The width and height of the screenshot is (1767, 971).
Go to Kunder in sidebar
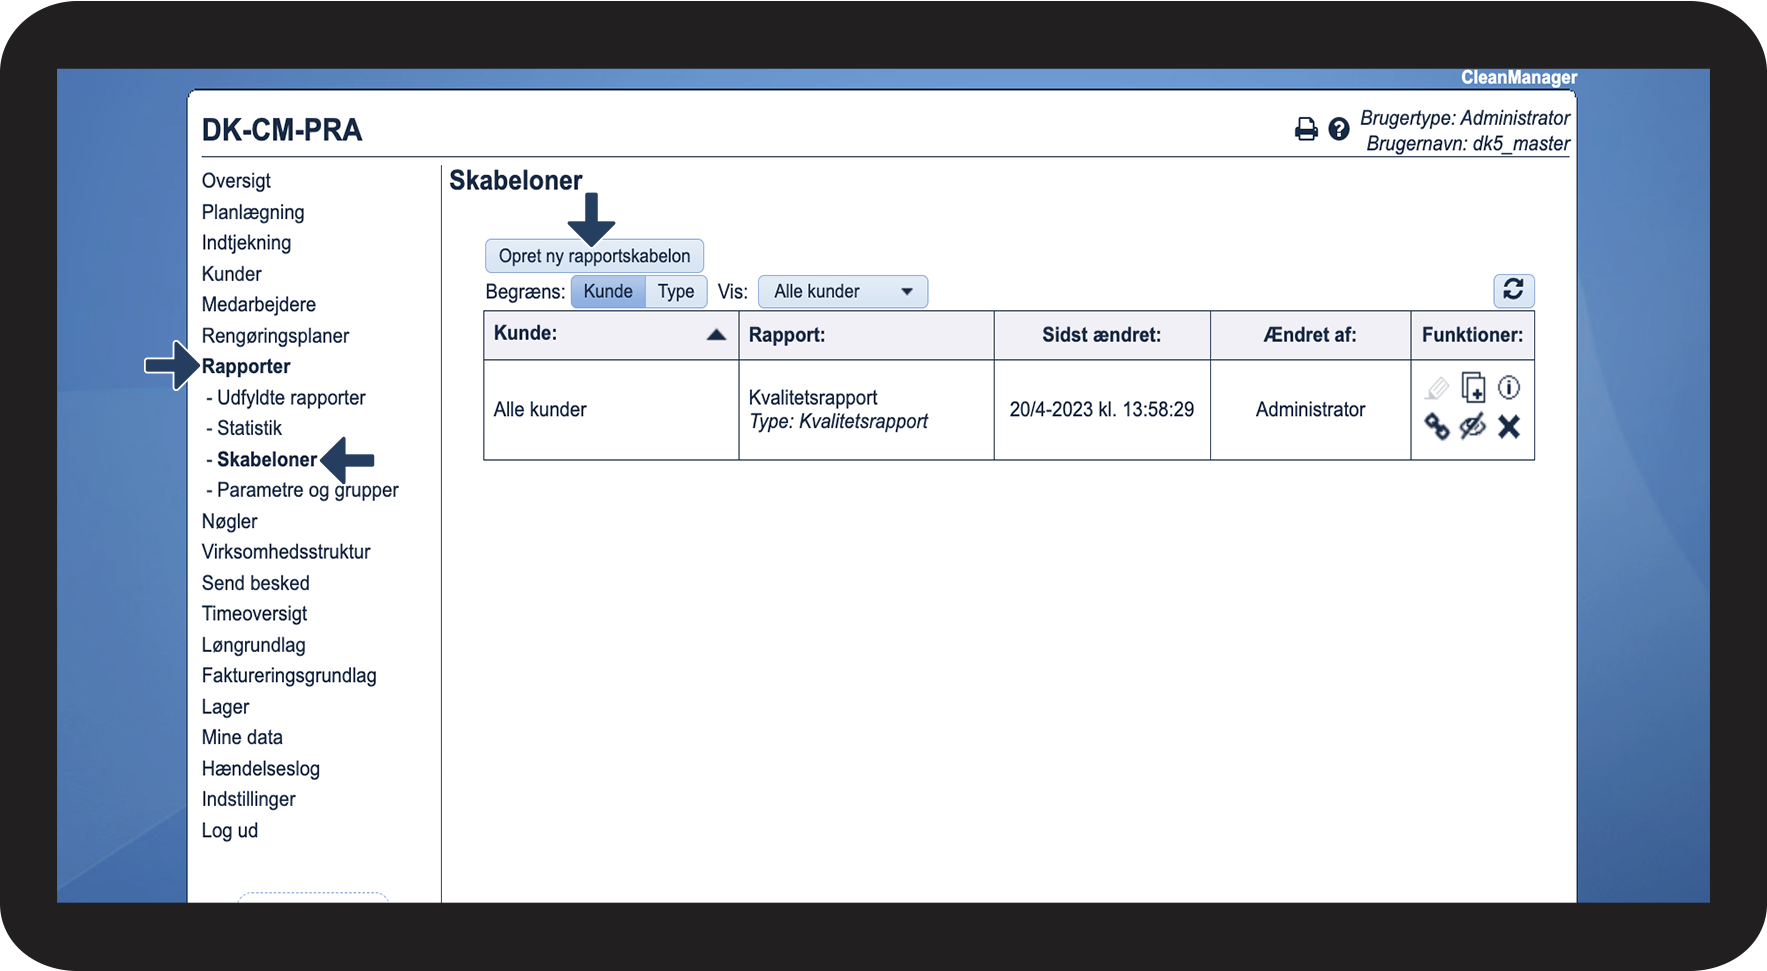coord(232,274)
